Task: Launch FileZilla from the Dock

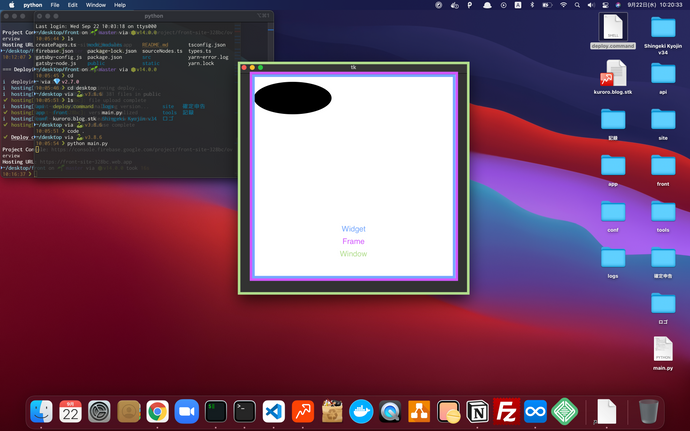Action: pos(506,412)
